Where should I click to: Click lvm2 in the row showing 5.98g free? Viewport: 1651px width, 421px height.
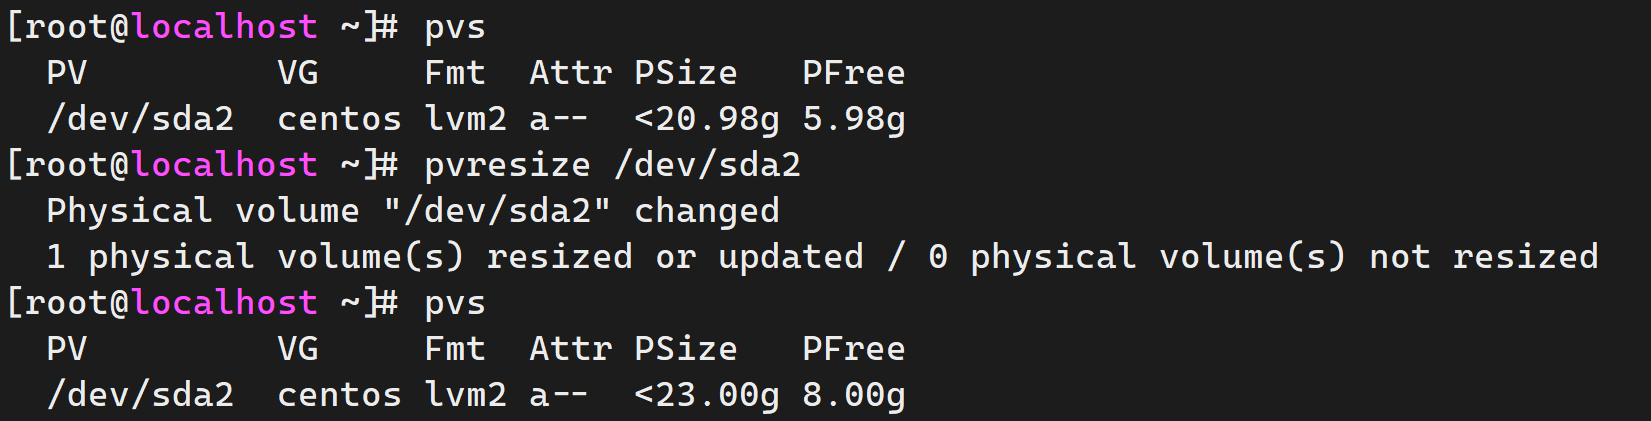point(465,119)
